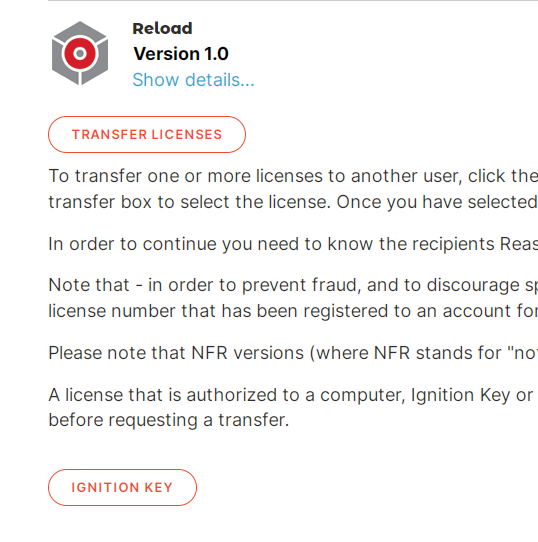Open the Show details... link
This screenshot has height=542, width=538.
[x=193, y=80]
